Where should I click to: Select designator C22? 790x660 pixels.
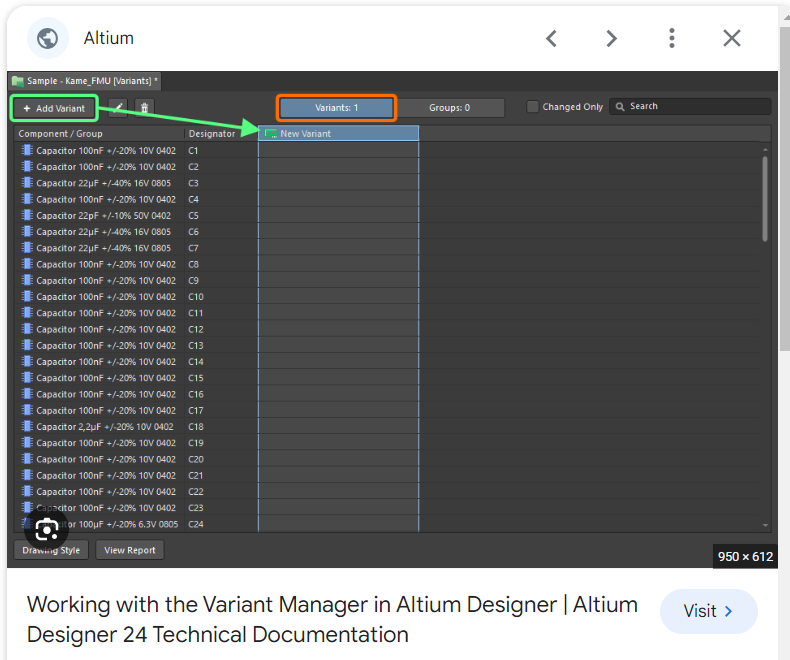(x=195, y=492)
